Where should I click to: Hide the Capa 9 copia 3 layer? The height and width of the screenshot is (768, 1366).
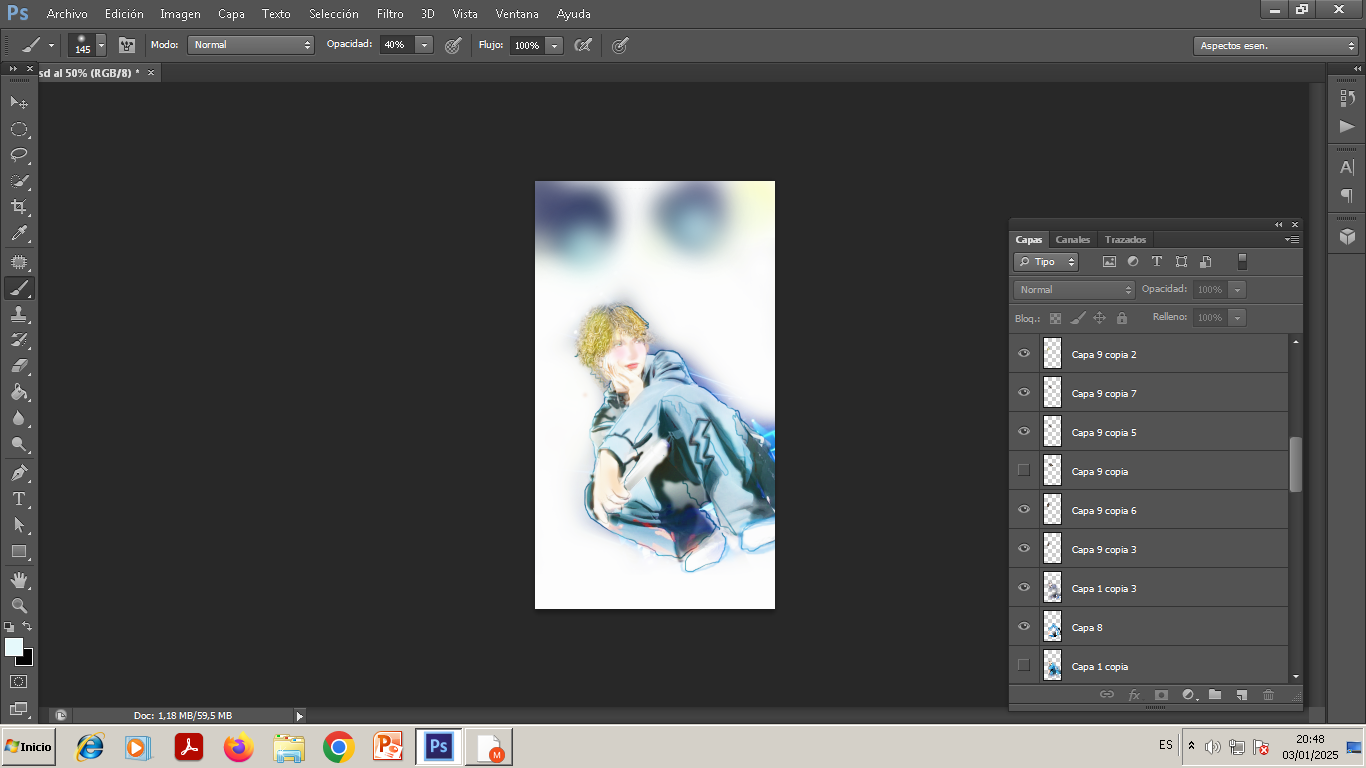[1023, 549]
